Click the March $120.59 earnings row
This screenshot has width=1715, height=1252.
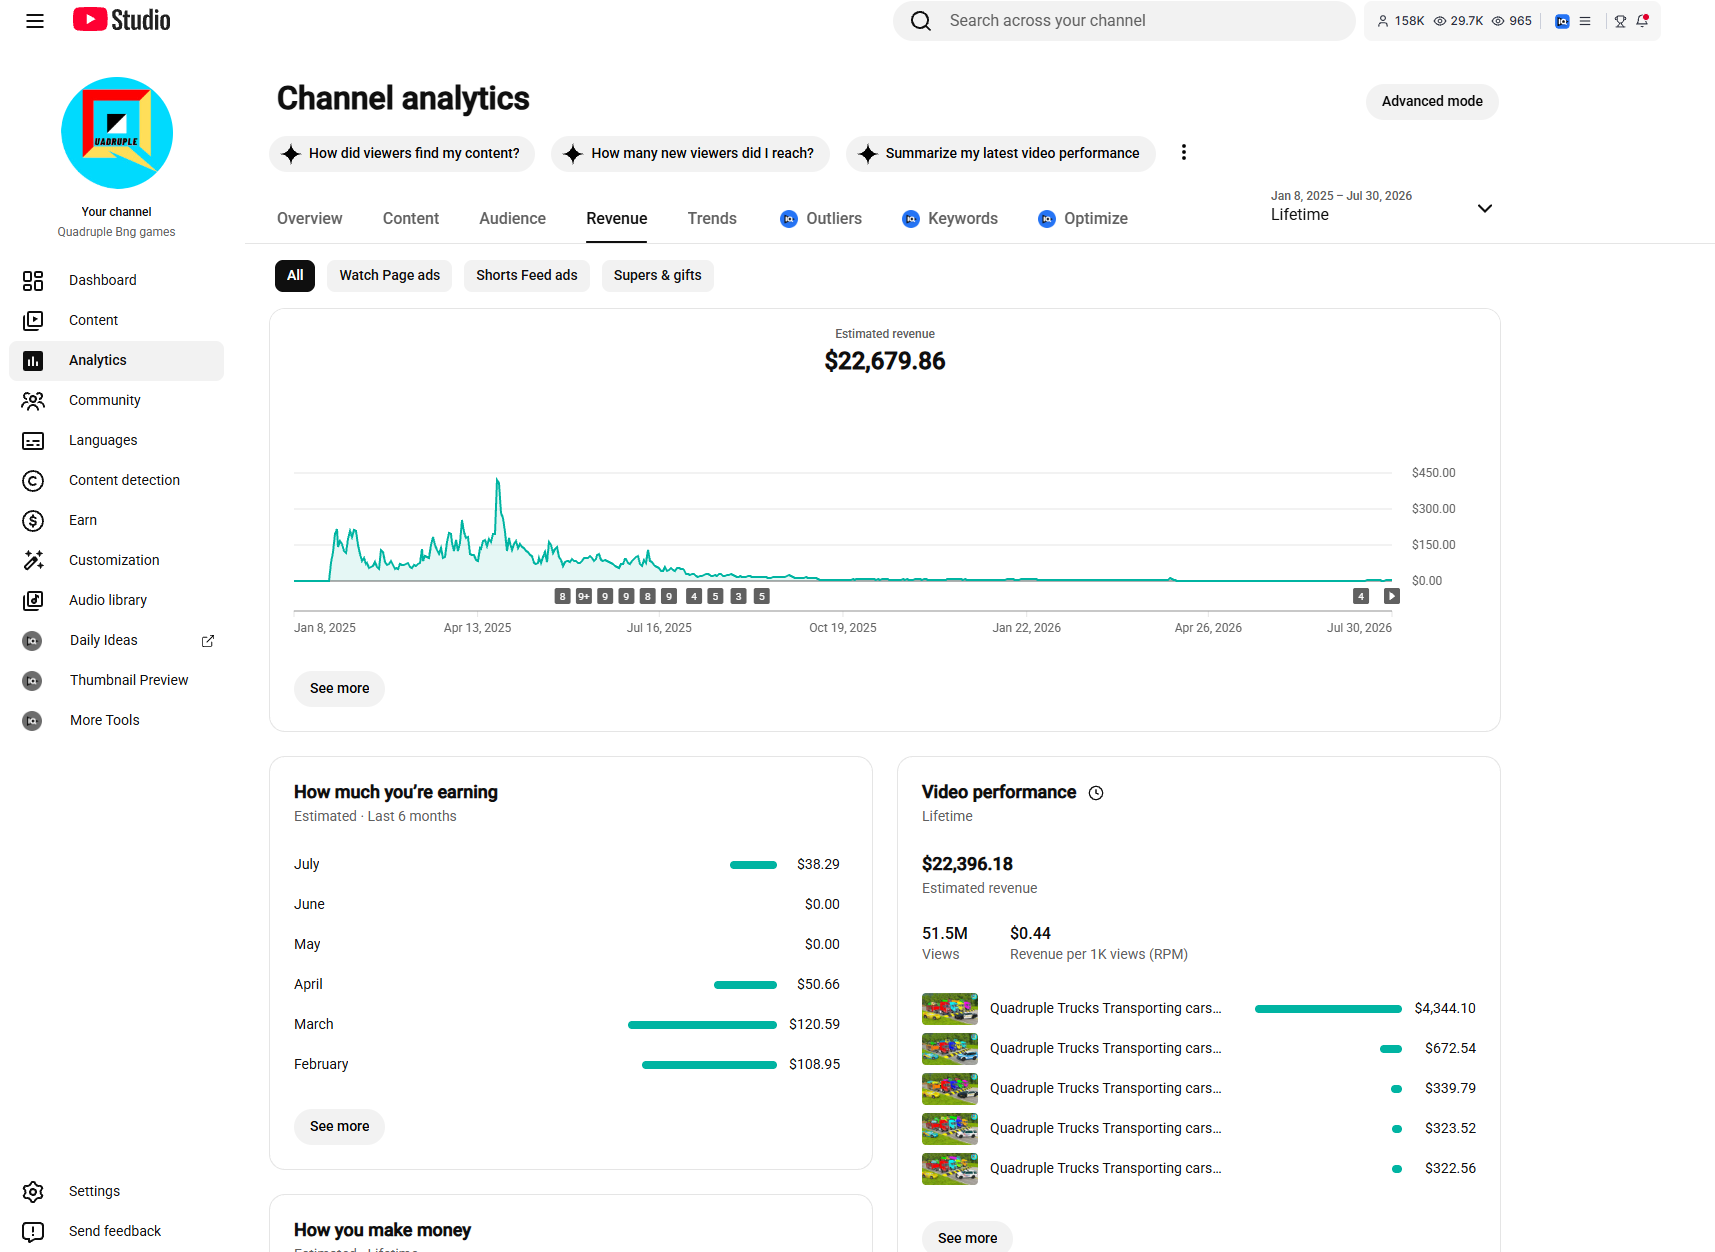coord(567,1025)
